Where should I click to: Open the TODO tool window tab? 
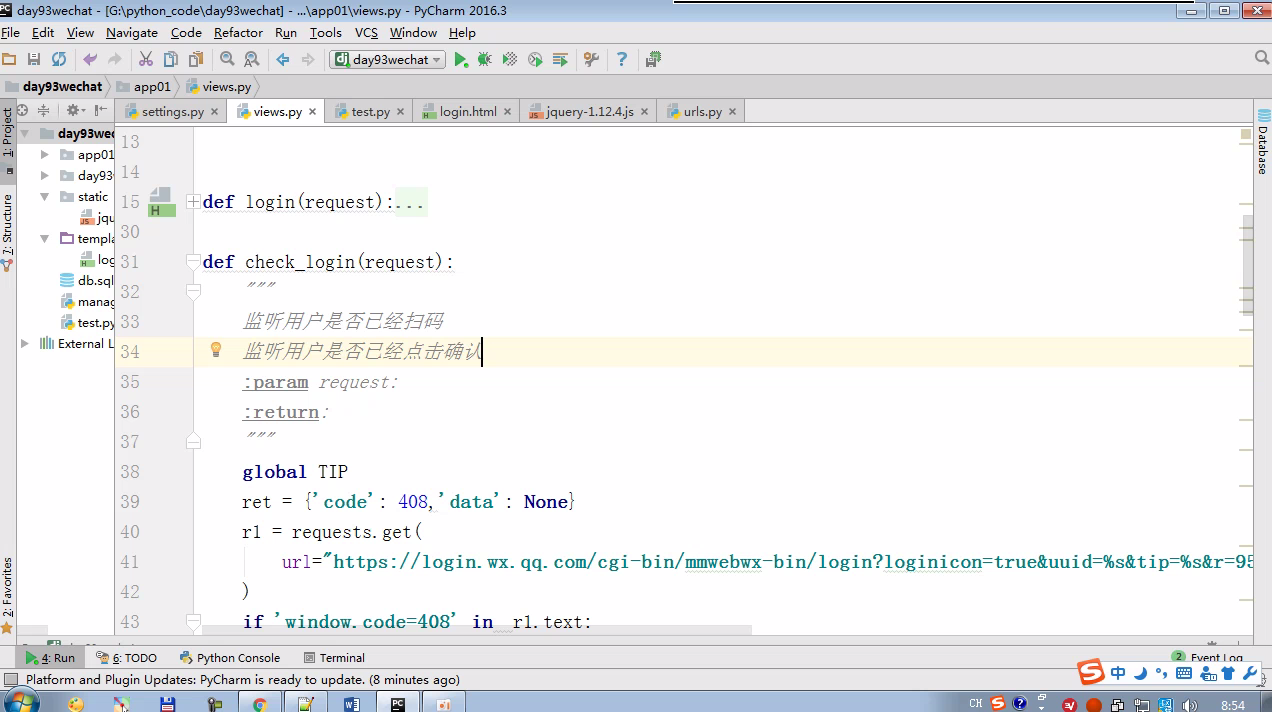click(x=127, y=658)
